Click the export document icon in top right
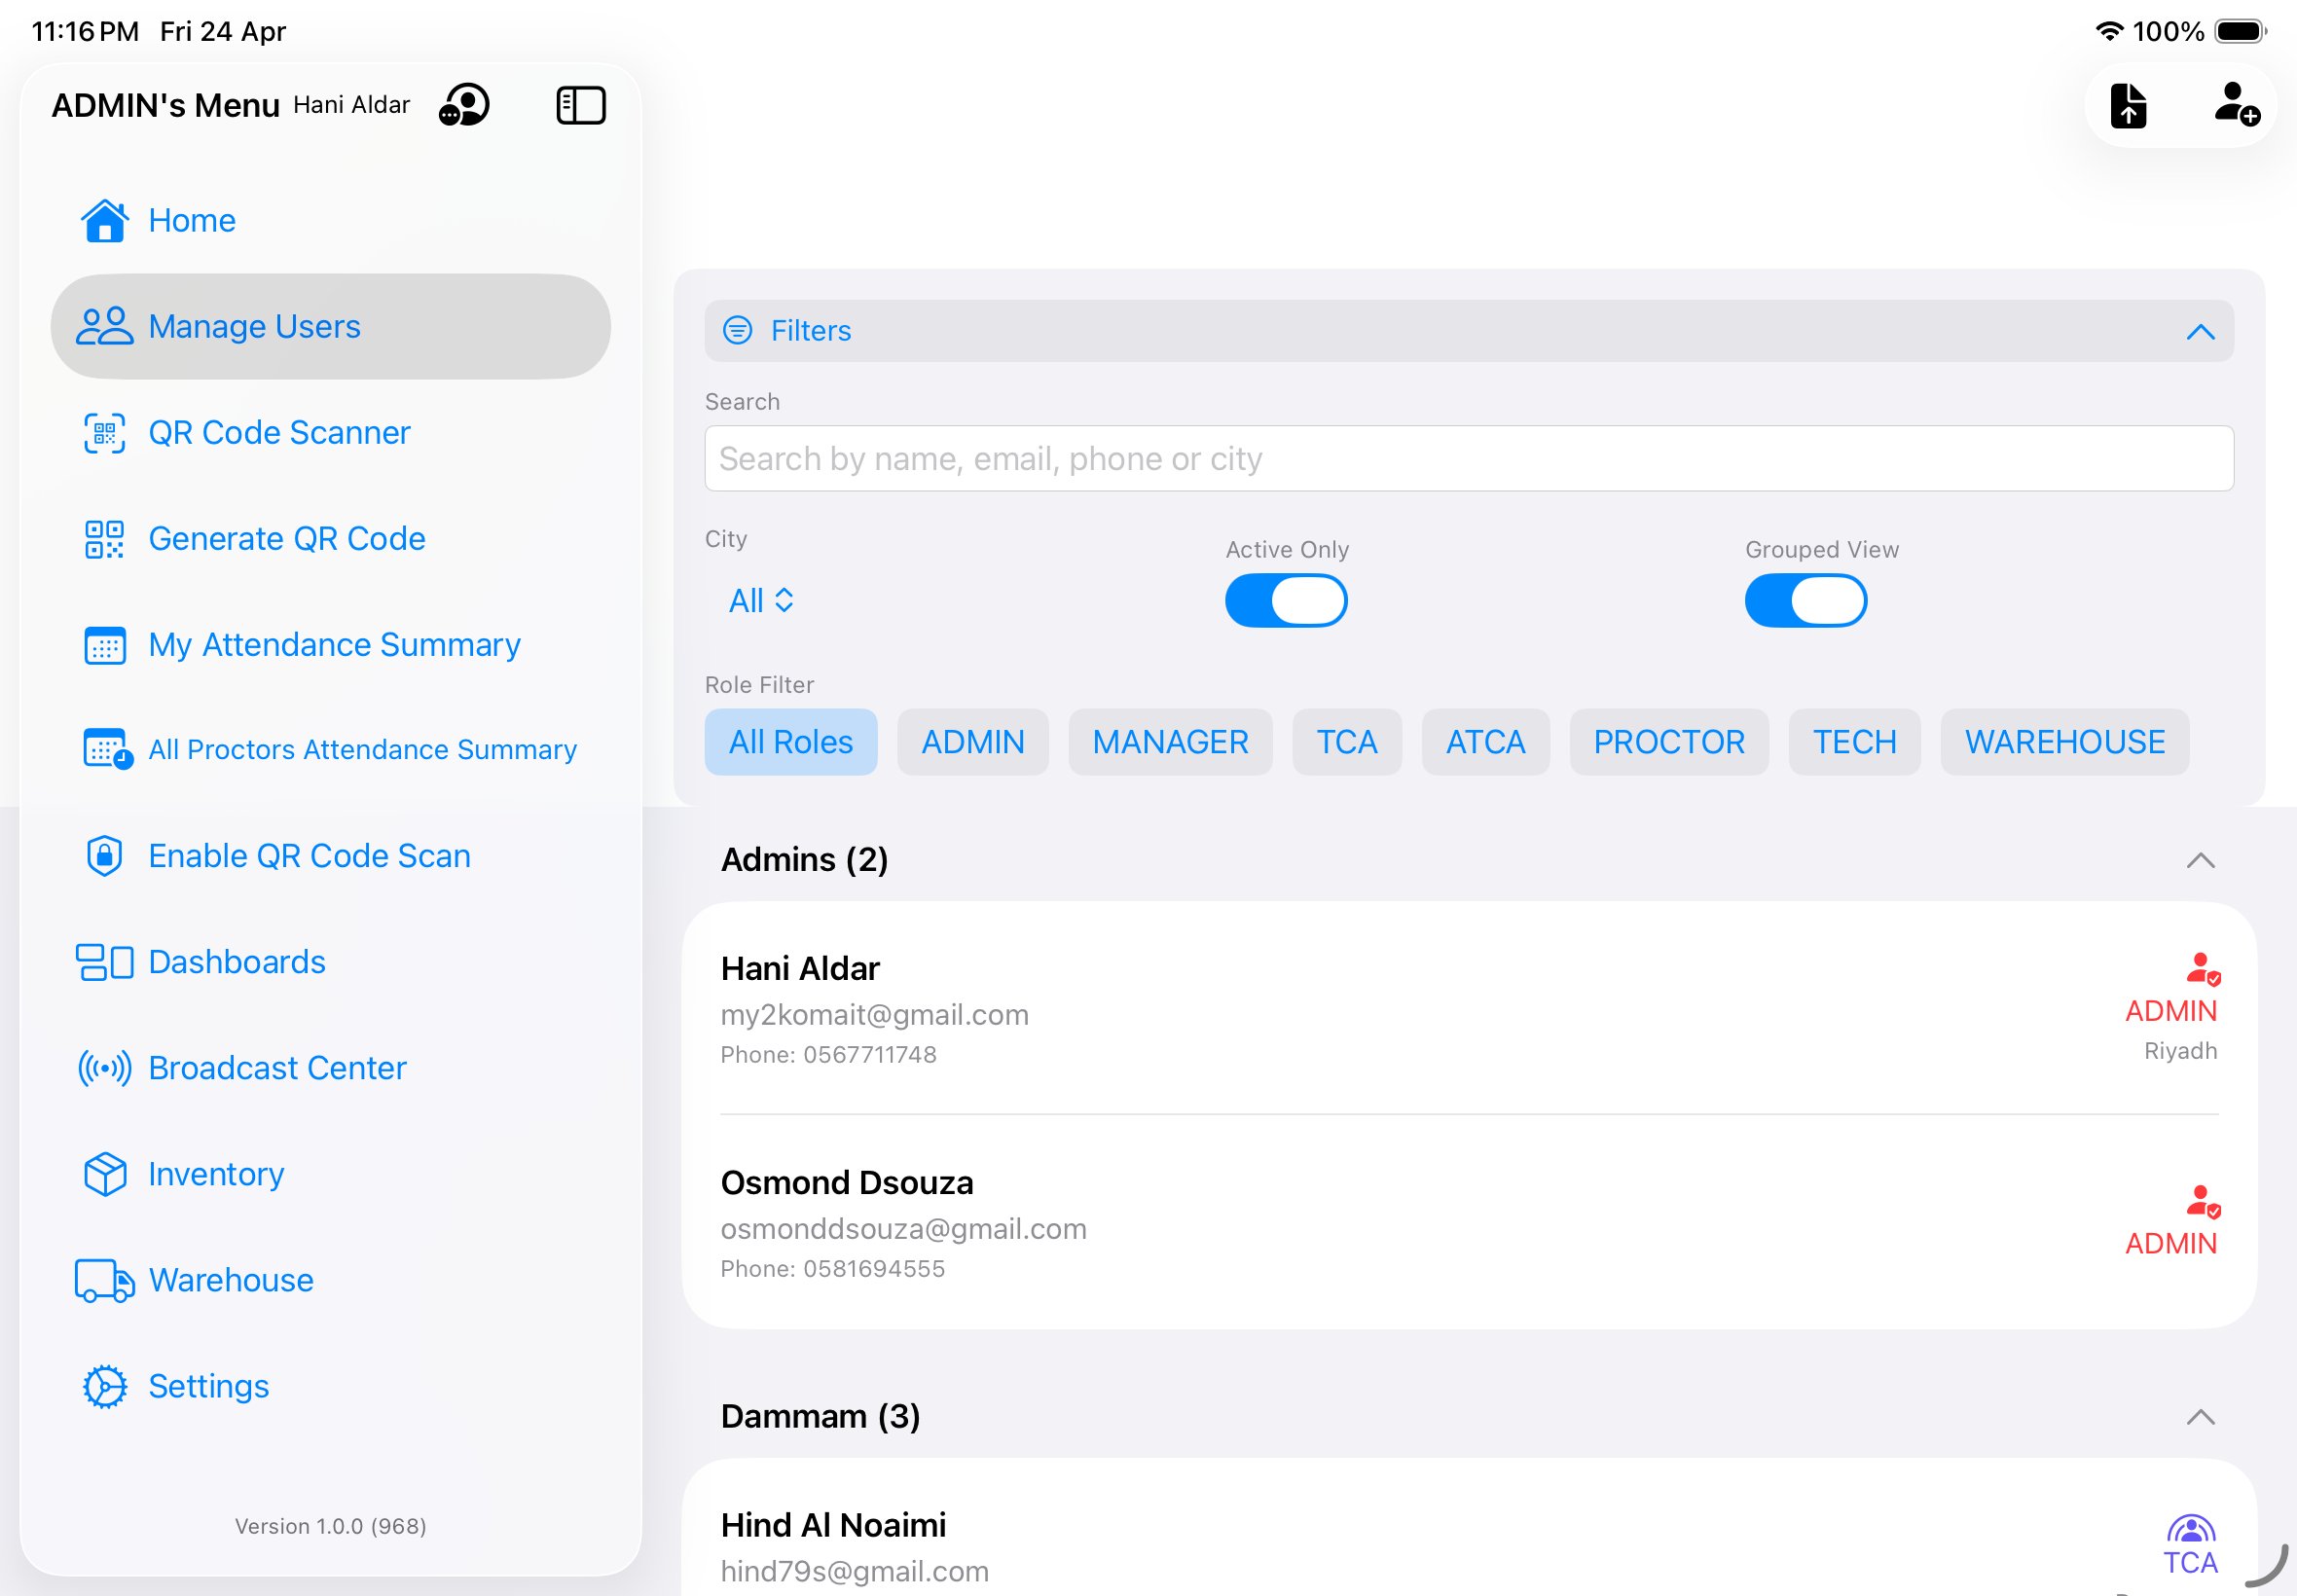 pos(2129,104)
